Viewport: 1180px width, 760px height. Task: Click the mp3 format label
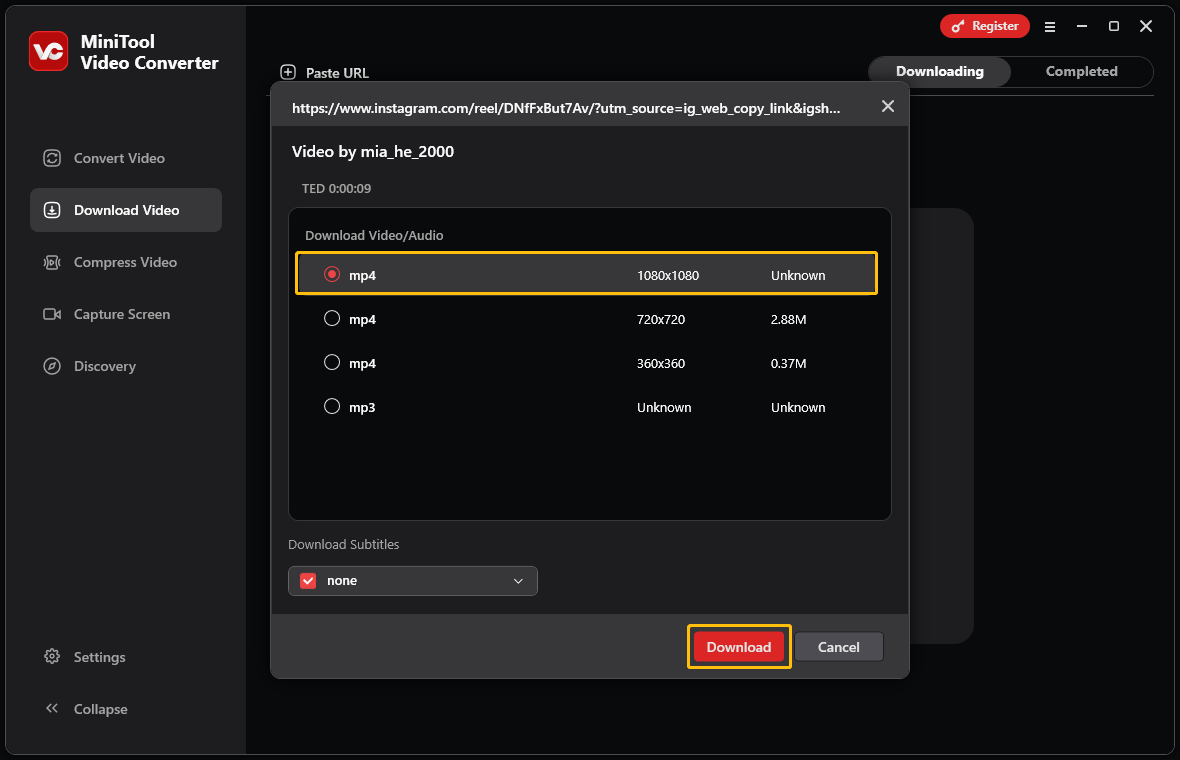pos(362,408)
